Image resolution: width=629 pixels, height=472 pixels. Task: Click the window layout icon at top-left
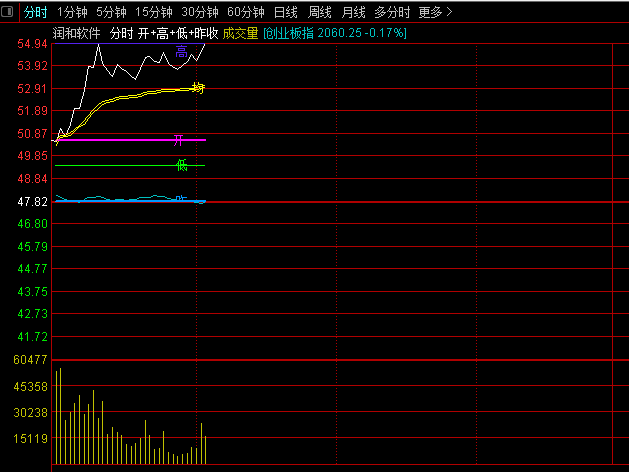coord(8,12)
